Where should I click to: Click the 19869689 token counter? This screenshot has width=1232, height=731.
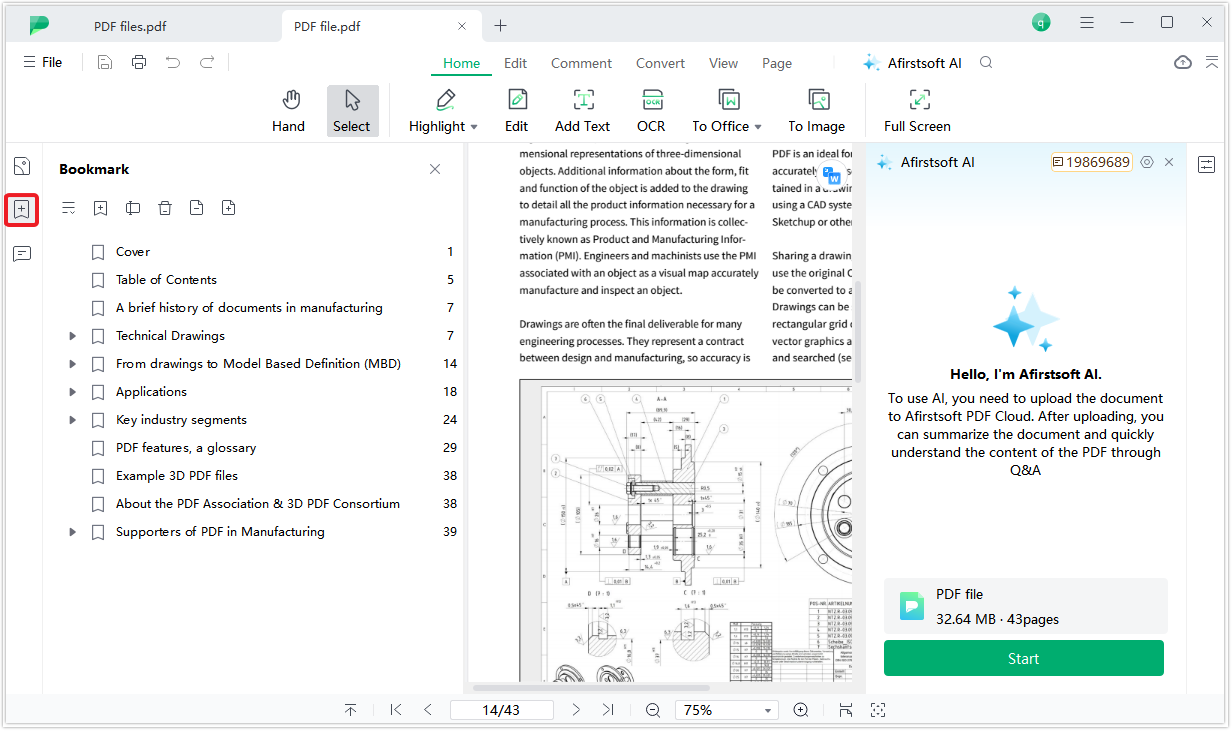[x=1091, y=162]
